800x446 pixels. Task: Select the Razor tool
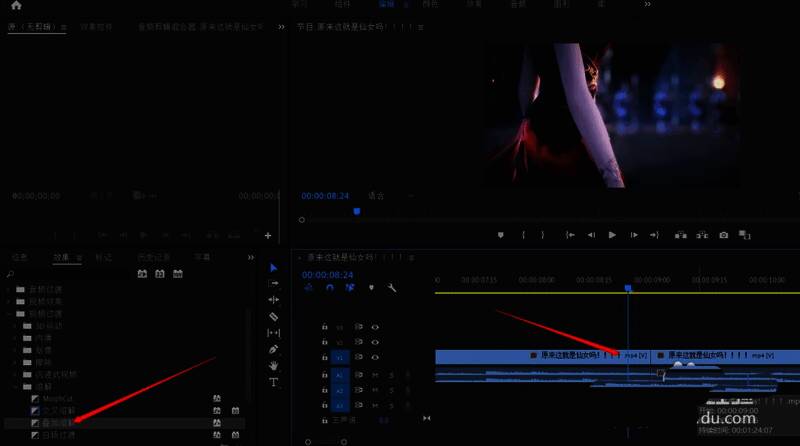pyautogui.click(x=274, y=316)
